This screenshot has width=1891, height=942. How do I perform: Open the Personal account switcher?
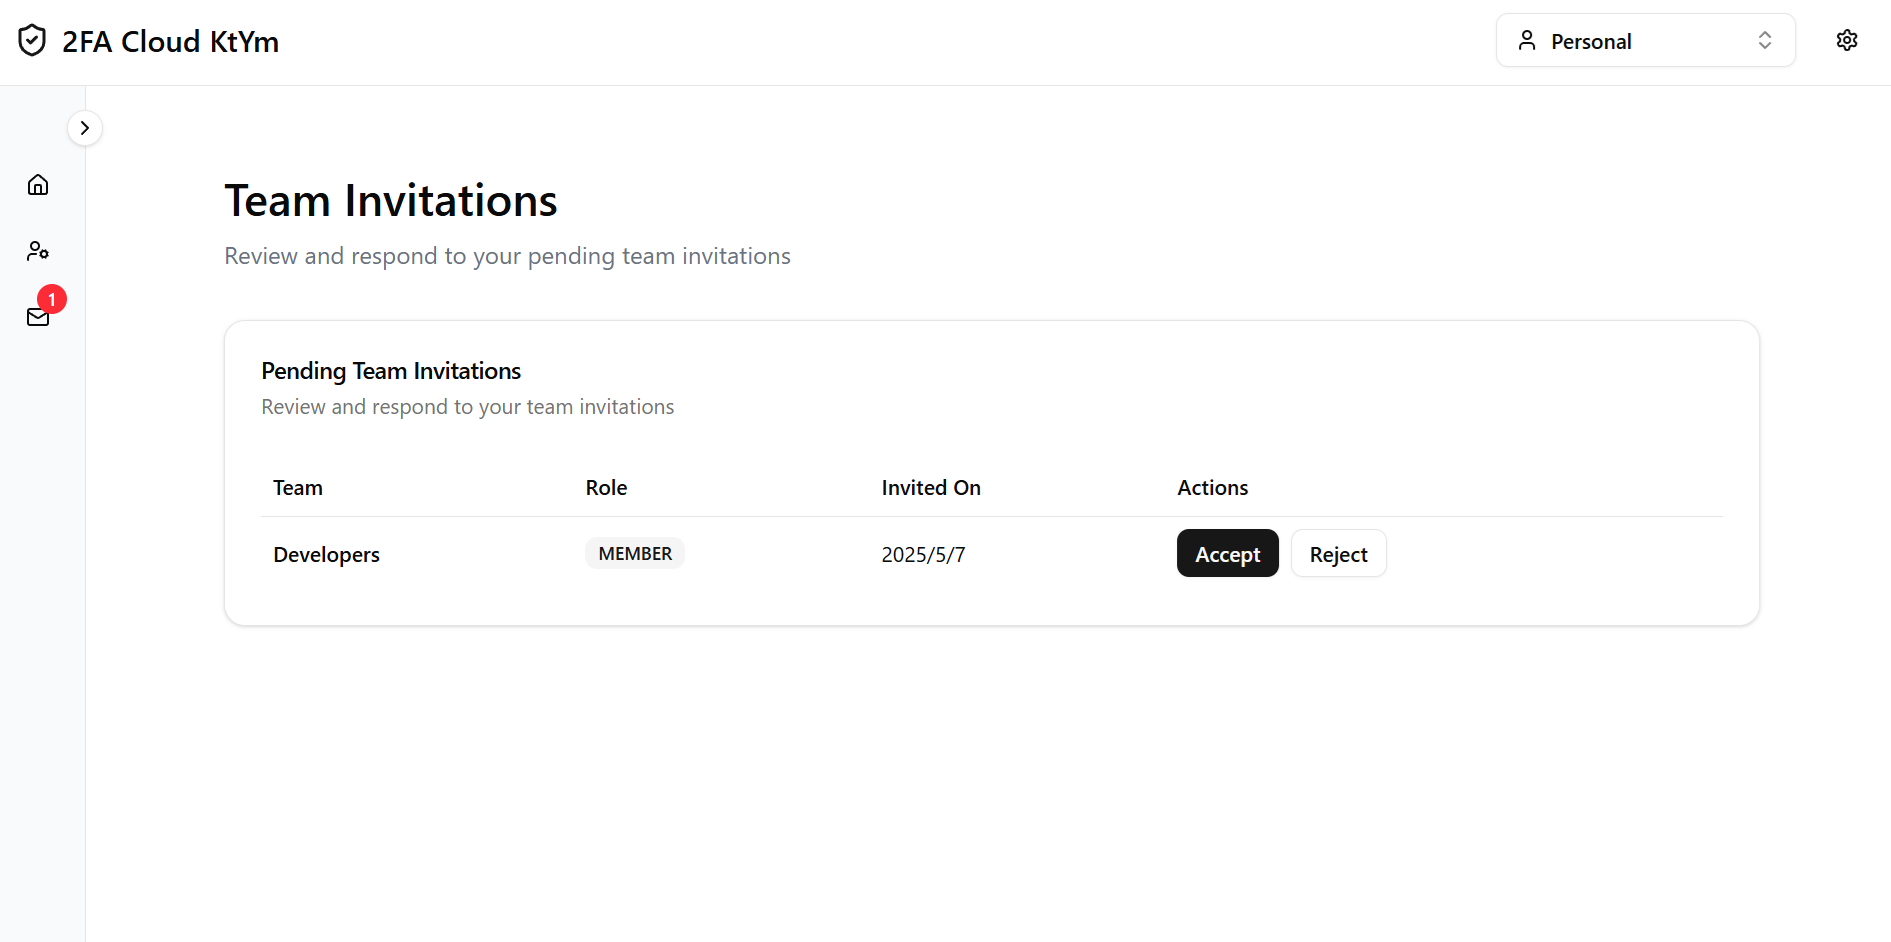[x=1644, y=41]
